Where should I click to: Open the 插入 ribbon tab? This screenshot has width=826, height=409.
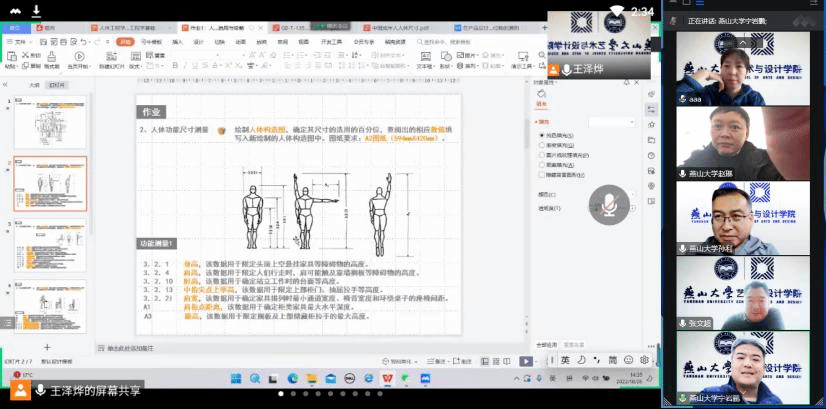(177, 42)
